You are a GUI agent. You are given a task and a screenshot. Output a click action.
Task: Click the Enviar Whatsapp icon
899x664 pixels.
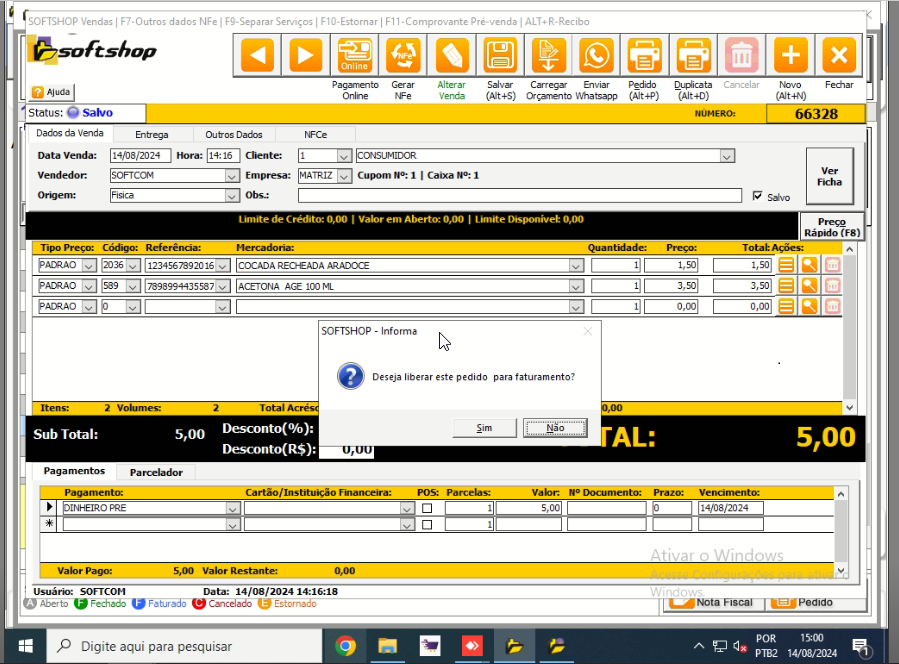tap(596, 55)
